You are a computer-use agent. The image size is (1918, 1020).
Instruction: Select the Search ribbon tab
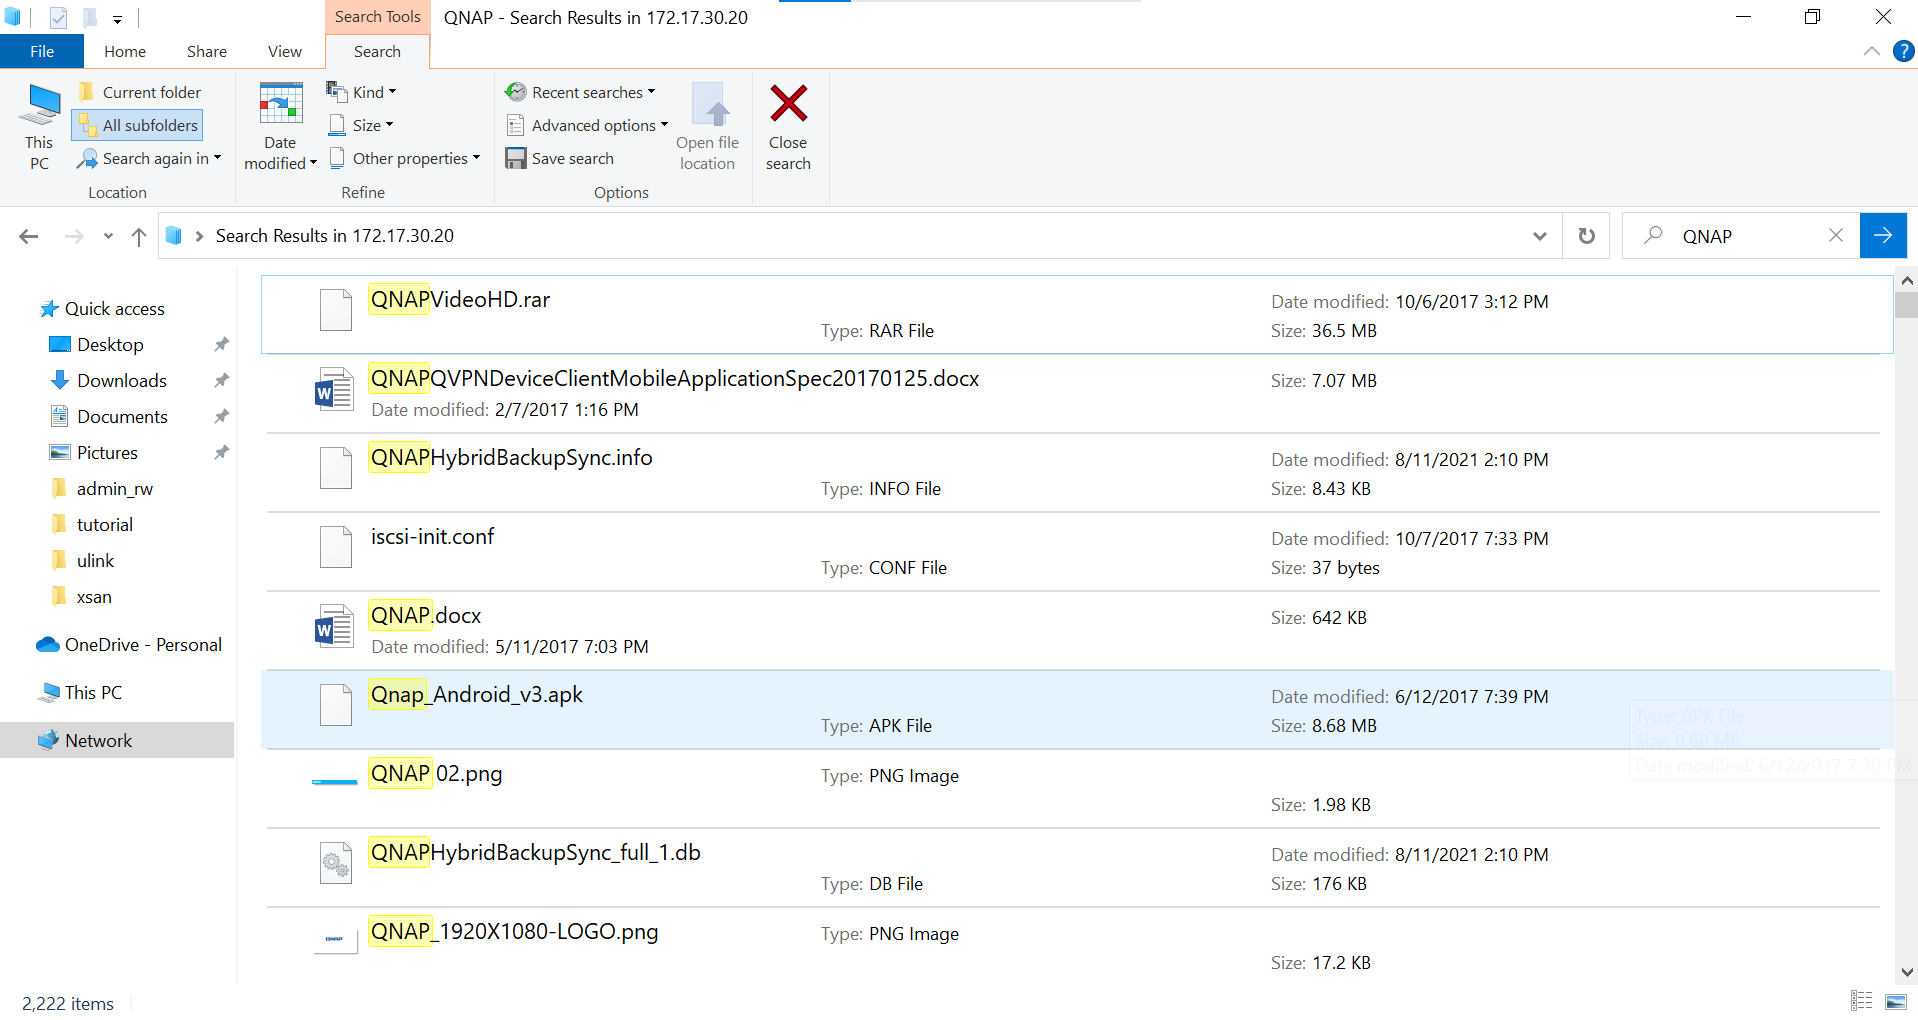click(377, 51)
